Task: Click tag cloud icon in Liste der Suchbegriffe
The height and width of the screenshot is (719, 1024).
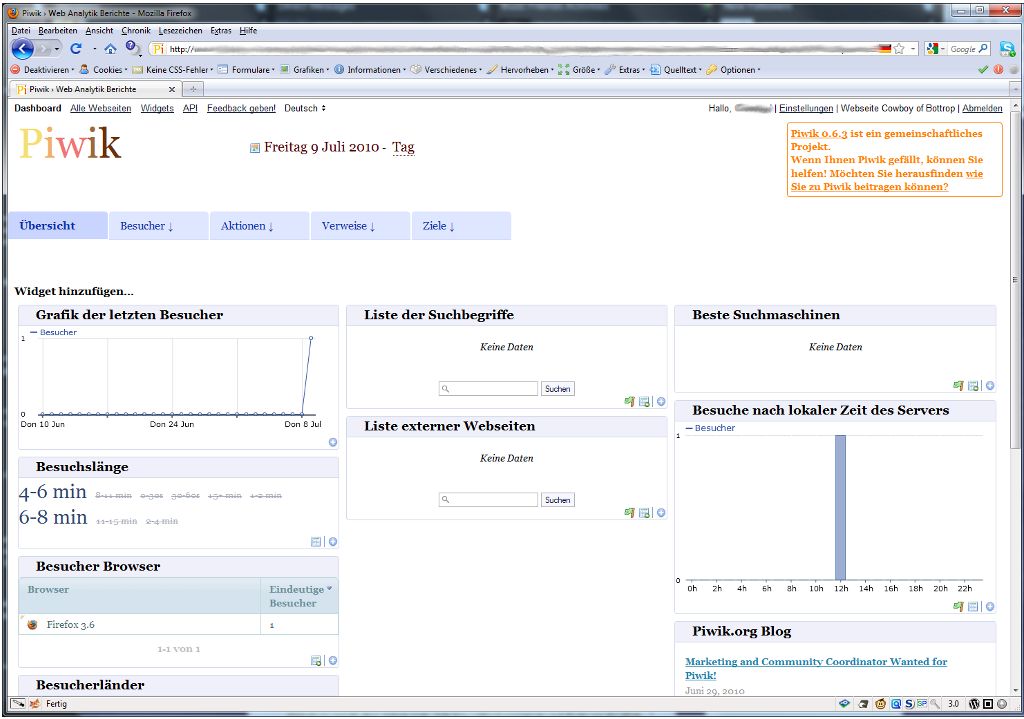Action: (x=630, y=402)
